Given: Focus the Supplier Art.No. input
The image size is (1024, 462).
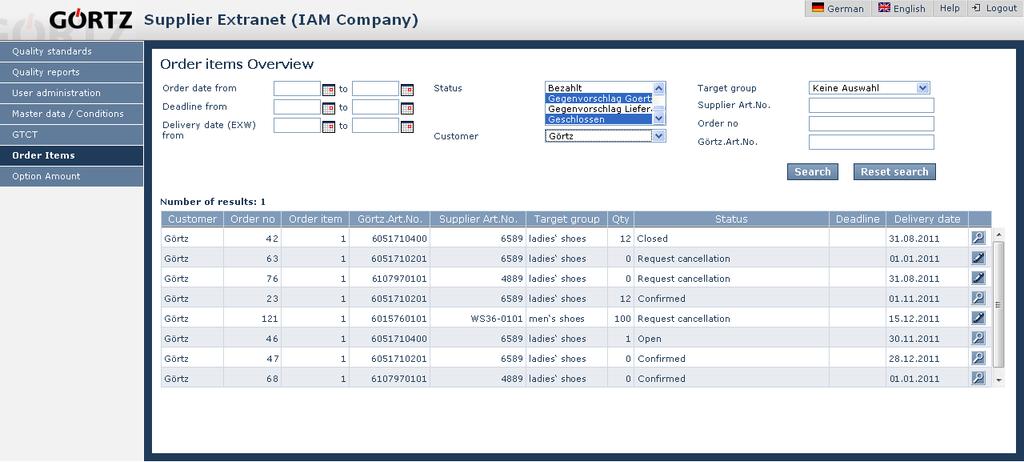Looking at the screenshot, I should pos(871,105).
